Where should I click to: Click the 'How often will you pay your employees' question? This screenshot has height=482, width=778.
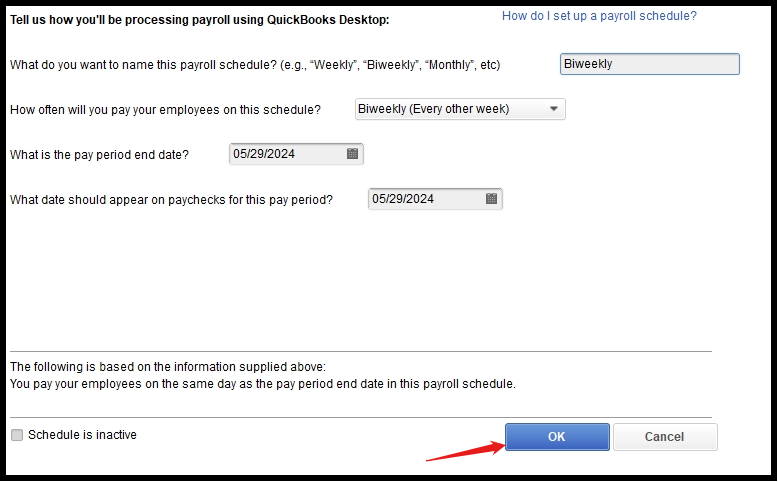[x=165, y=110]
